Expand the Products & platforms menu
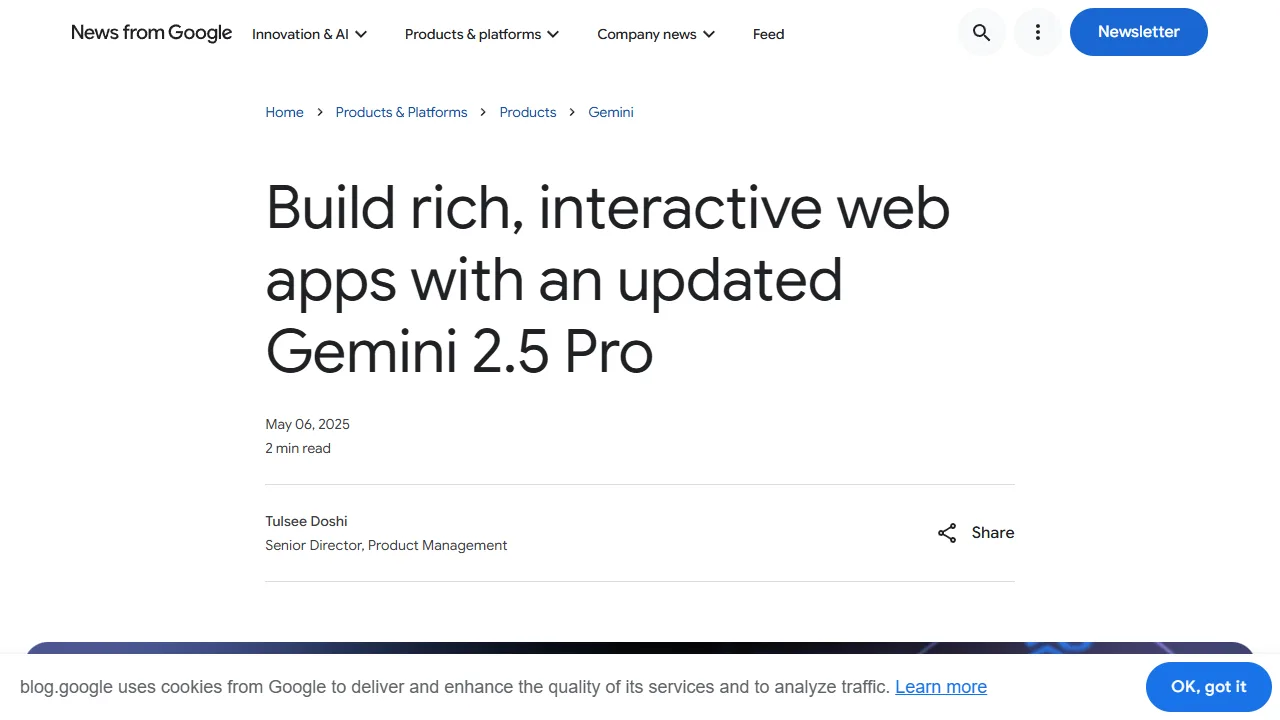Image resolution: width=1280 pixels, height=720 pixels. click(x=482, y=34)
